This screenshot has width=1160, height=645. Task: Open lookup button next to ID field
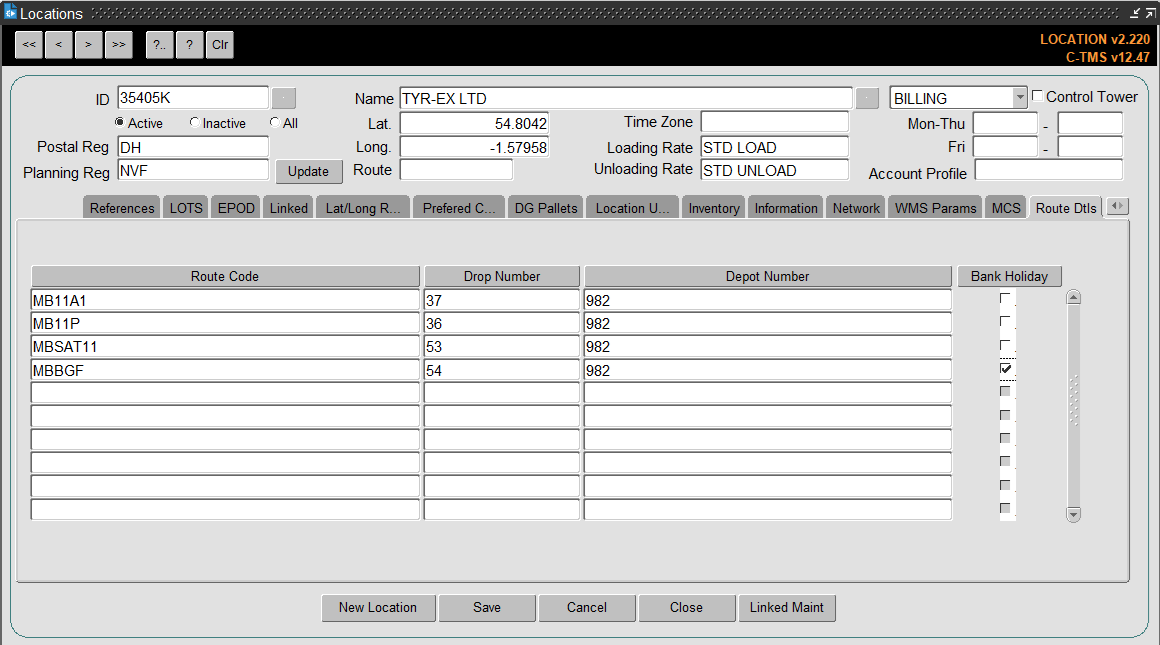tap(284, 98)
